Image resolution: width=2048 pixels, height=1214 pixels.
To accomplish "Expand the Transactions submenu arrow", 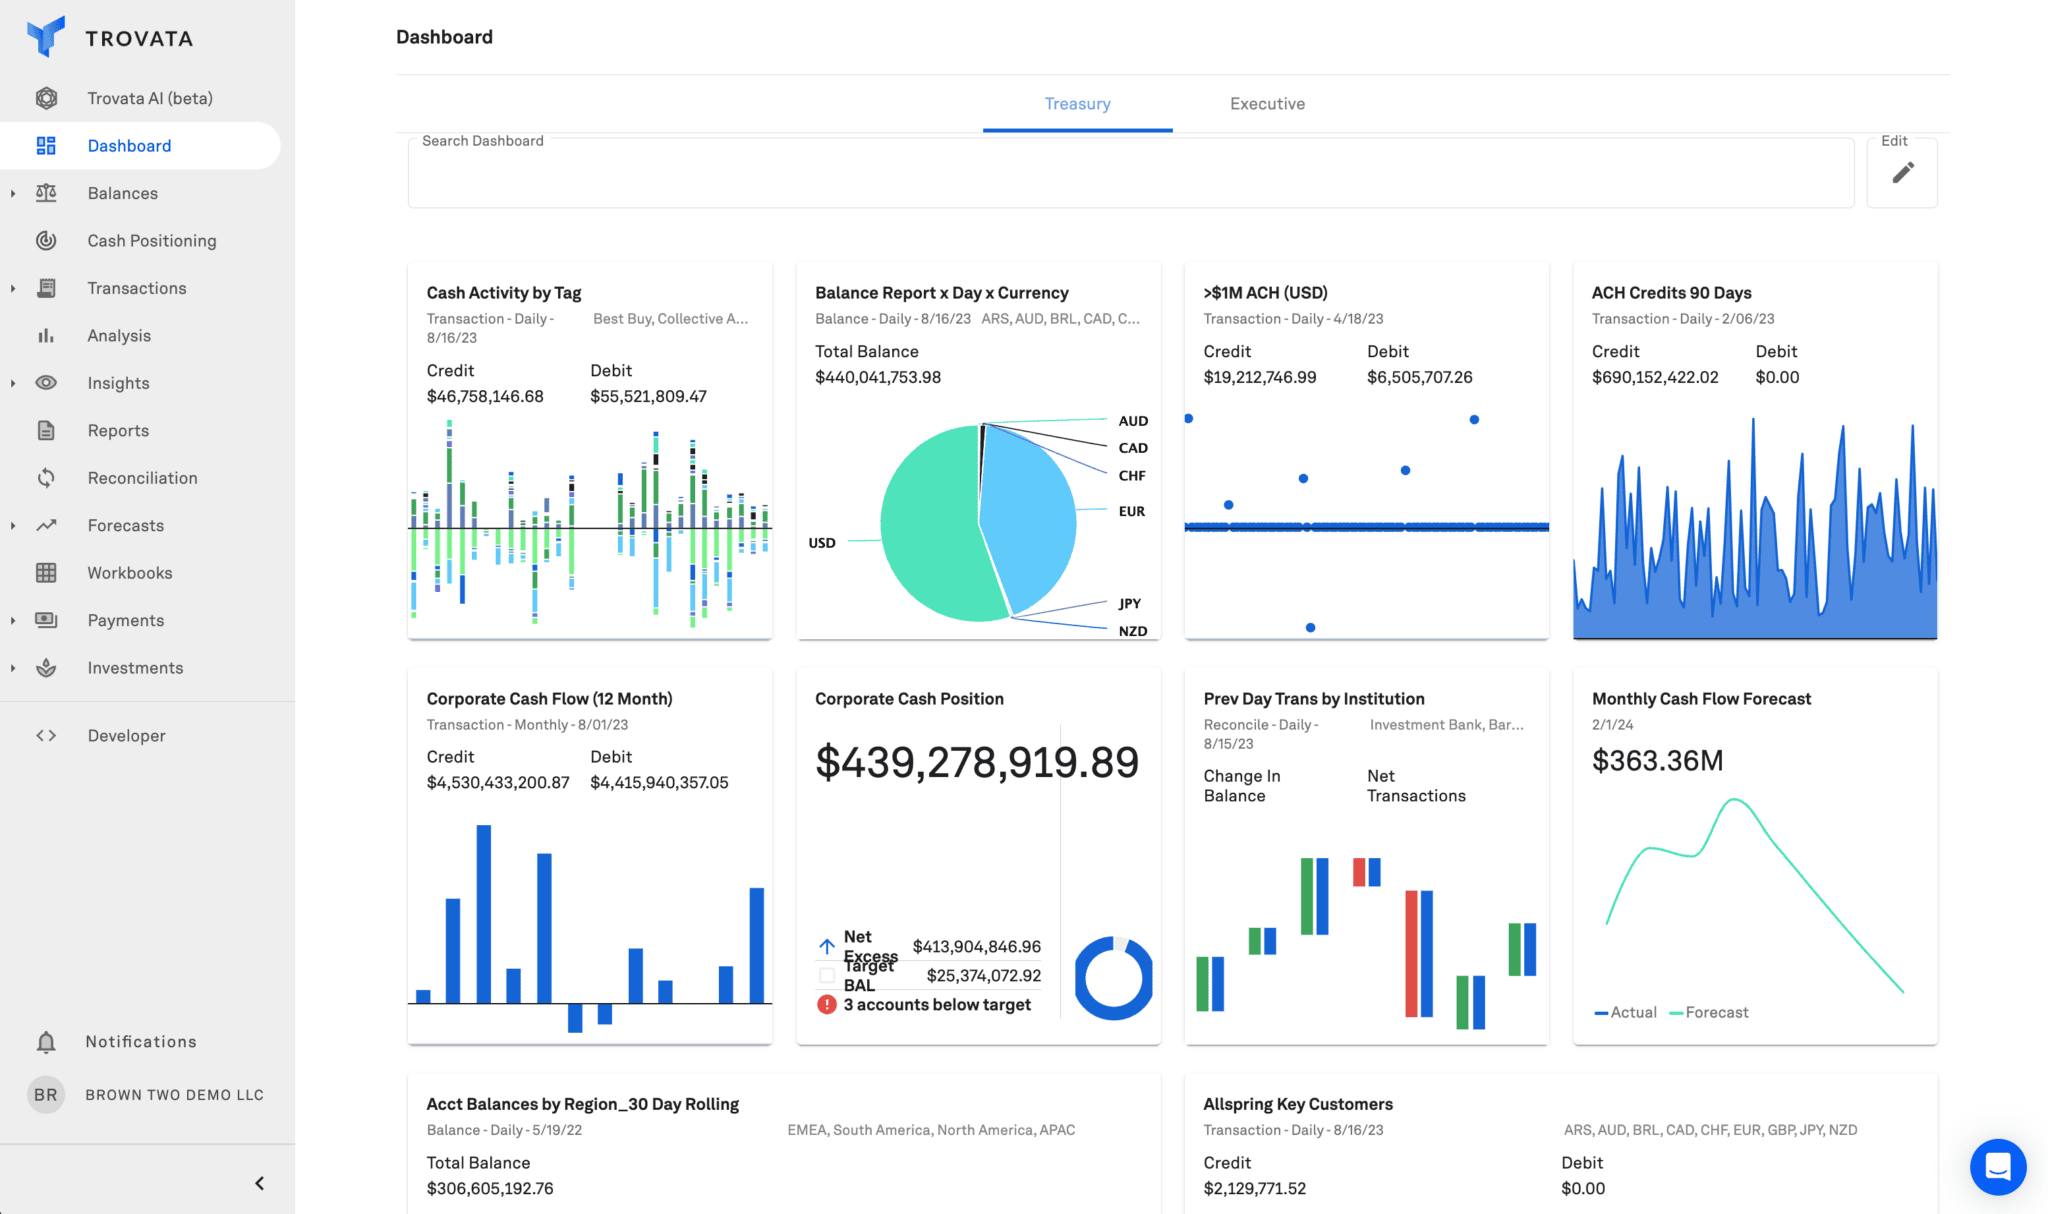I will 13,289.
